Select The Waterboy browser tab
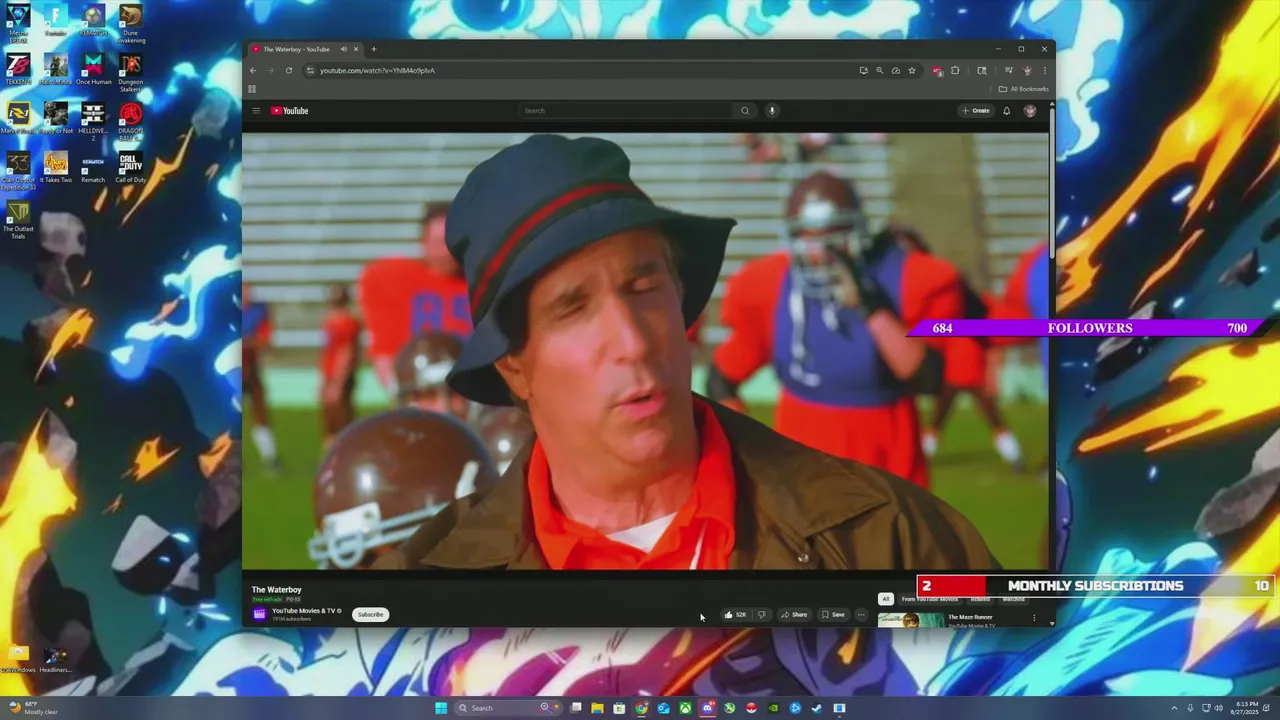Image resolution: width=1280 pixels, height=720 pixels. (306, 49)
